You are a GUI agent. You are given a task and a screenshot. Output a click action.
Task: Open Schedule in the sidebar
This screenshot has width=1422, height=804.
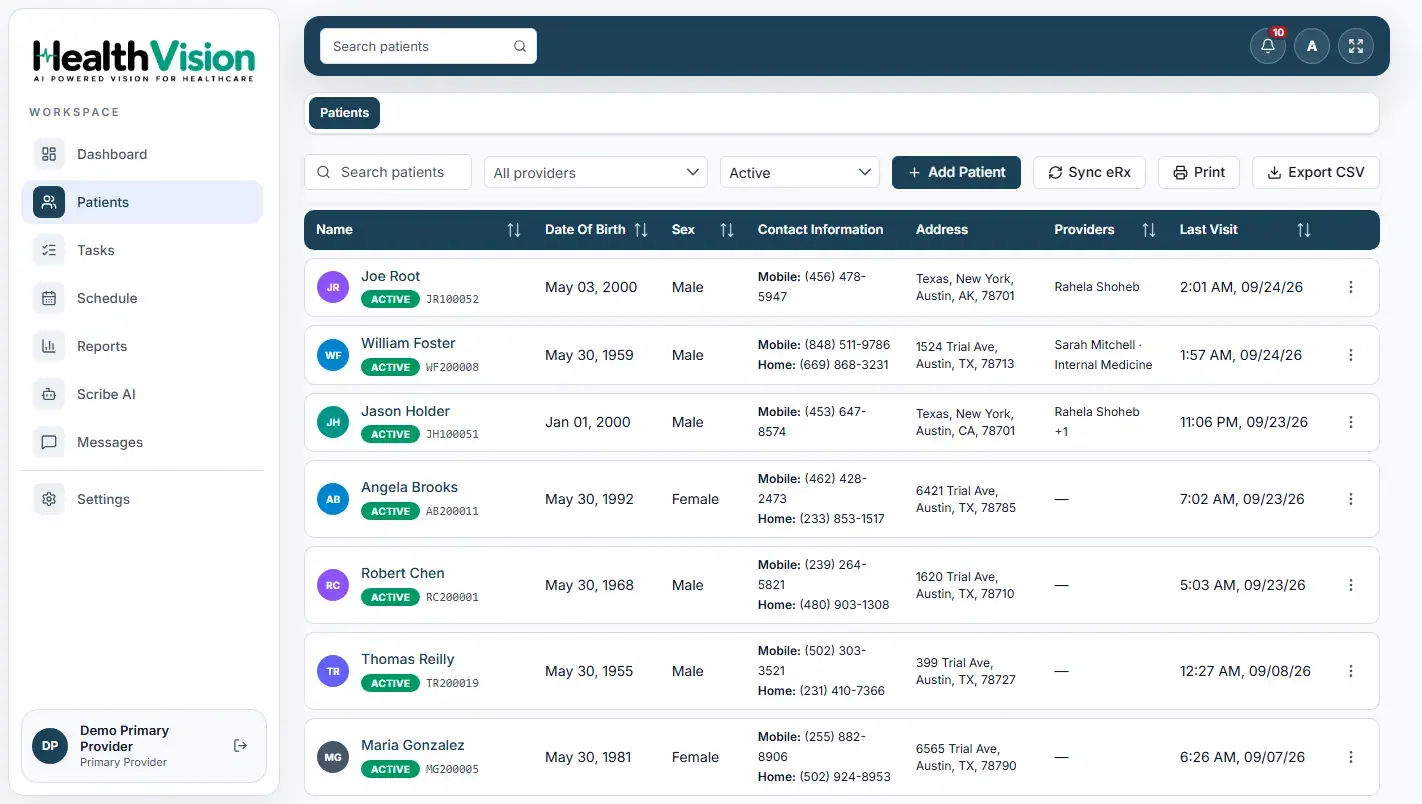142,298
